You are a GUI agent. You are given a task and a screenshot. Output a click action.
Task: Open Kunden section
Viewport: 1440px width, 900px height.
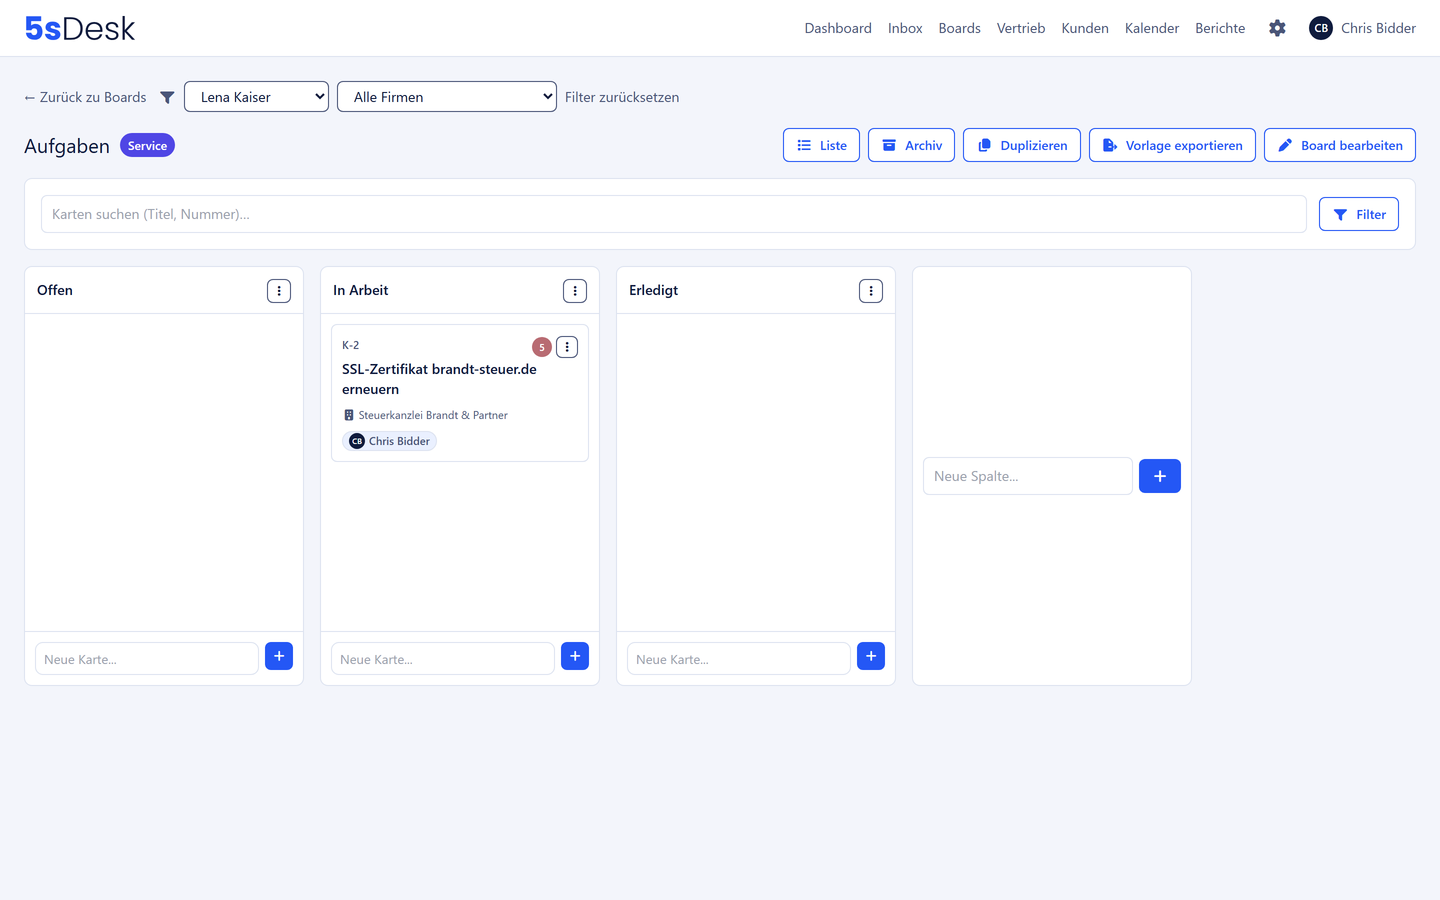[x=1085, y=28]
